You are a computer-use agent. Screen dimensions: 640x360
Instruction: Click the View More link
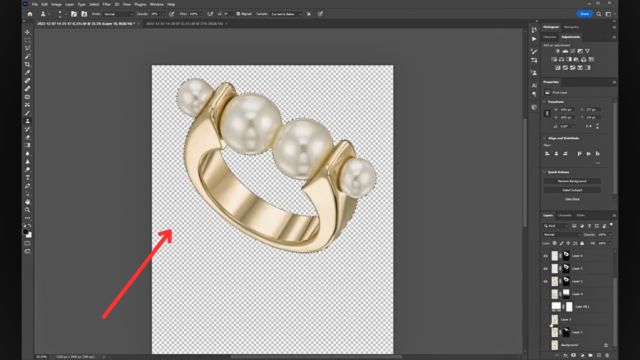[572, 199]
